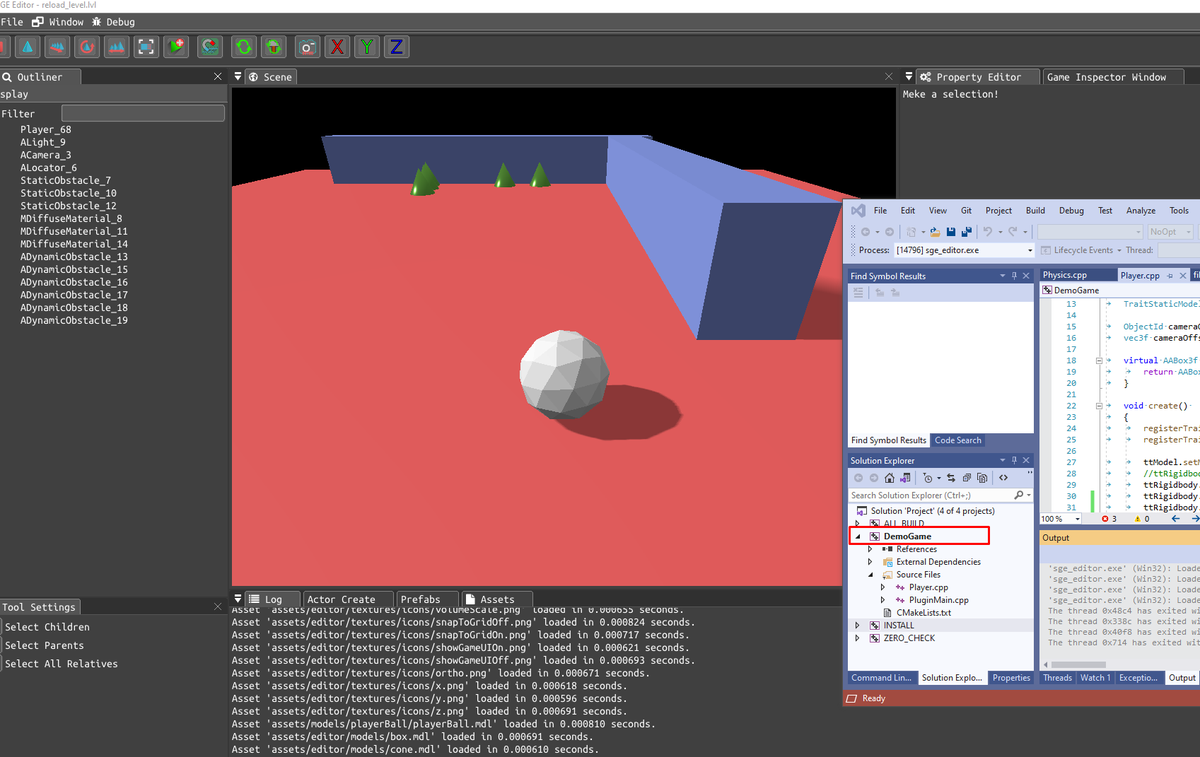The height and width of the screenshot is (757, 1200).
Task: Click the rebuild icon with green arrows and brown object
Action: pyautogui.click(x=274, y=46)
